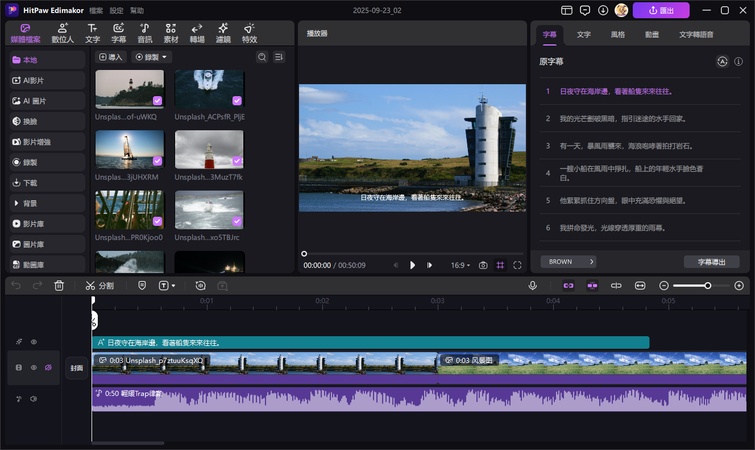Viewport: 755px width, 450px height.
Task: Expand the BROWN style selector arrow
Action: point(592,261)
